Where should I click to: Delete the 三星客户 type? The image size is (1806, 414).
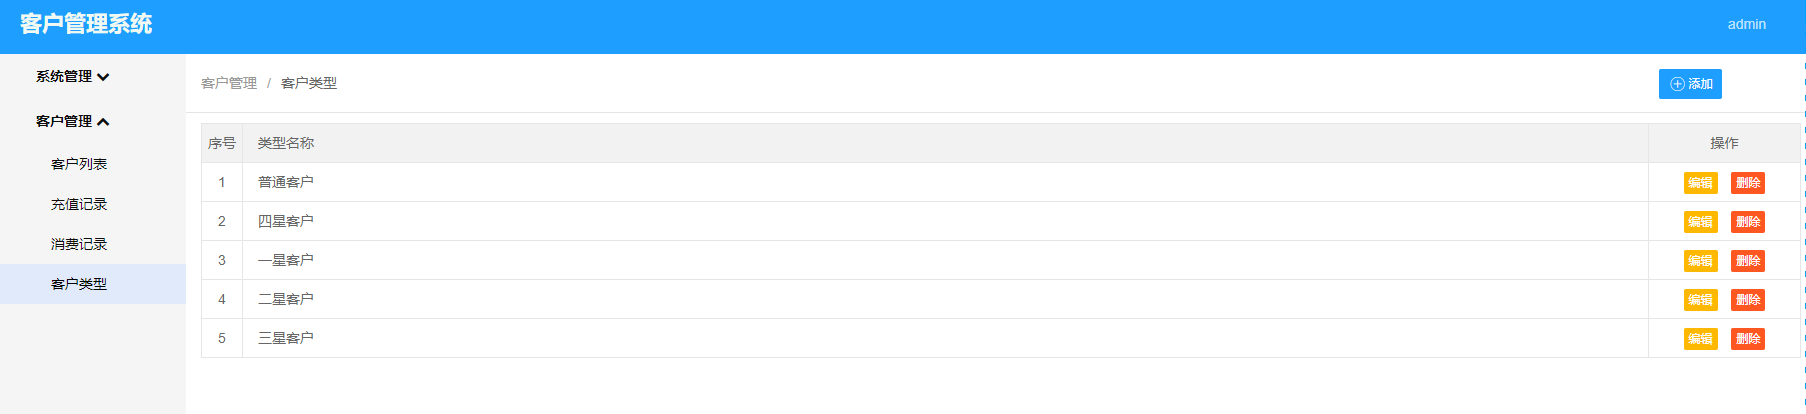click(1747, 339)
